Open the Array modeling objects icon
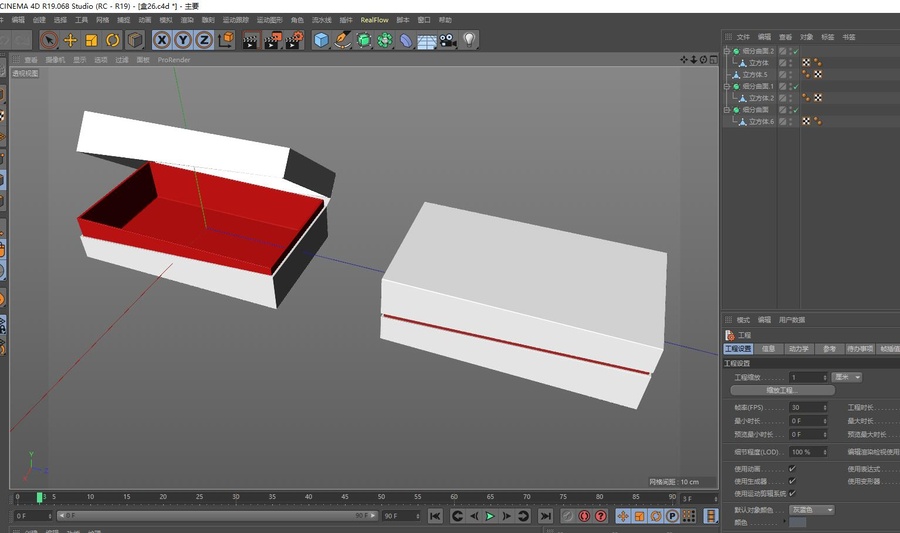 [385, 40]
